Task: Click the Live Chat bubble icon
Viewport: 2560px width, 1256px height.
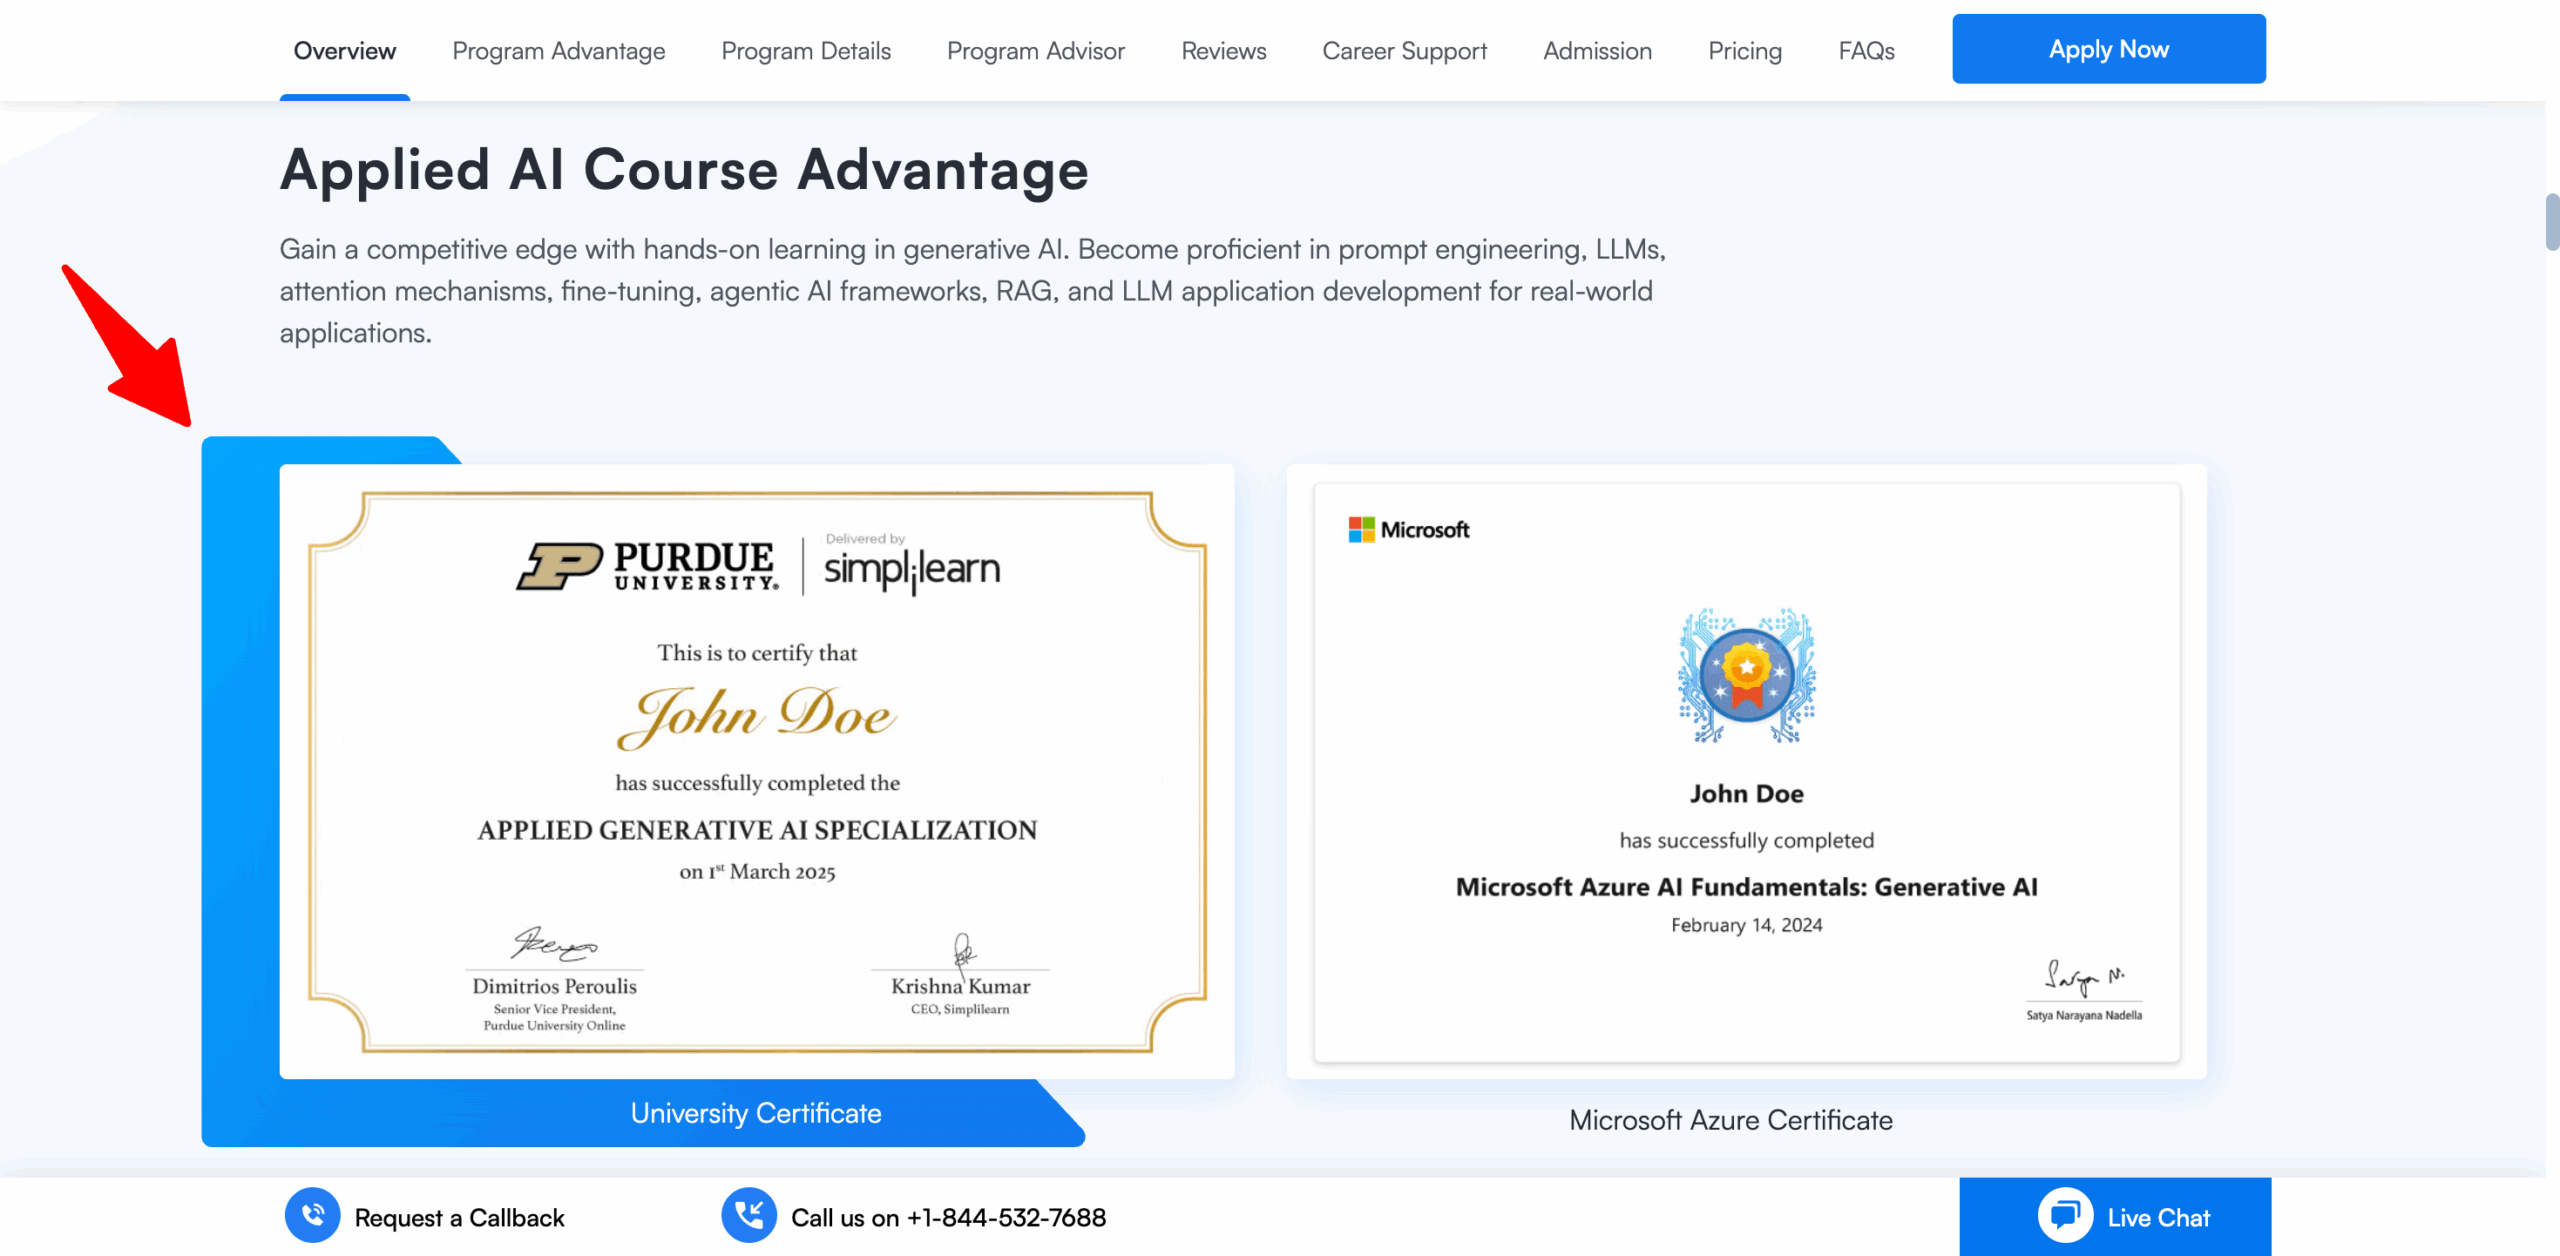Action: pyautogui.click(x=2064, y=1215)
